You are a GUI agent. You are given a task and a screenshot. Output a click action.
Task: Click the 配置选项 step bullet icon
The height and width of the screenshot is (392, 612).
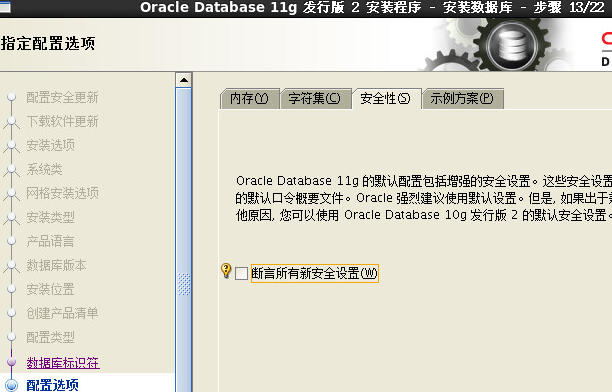pos(12,385)
